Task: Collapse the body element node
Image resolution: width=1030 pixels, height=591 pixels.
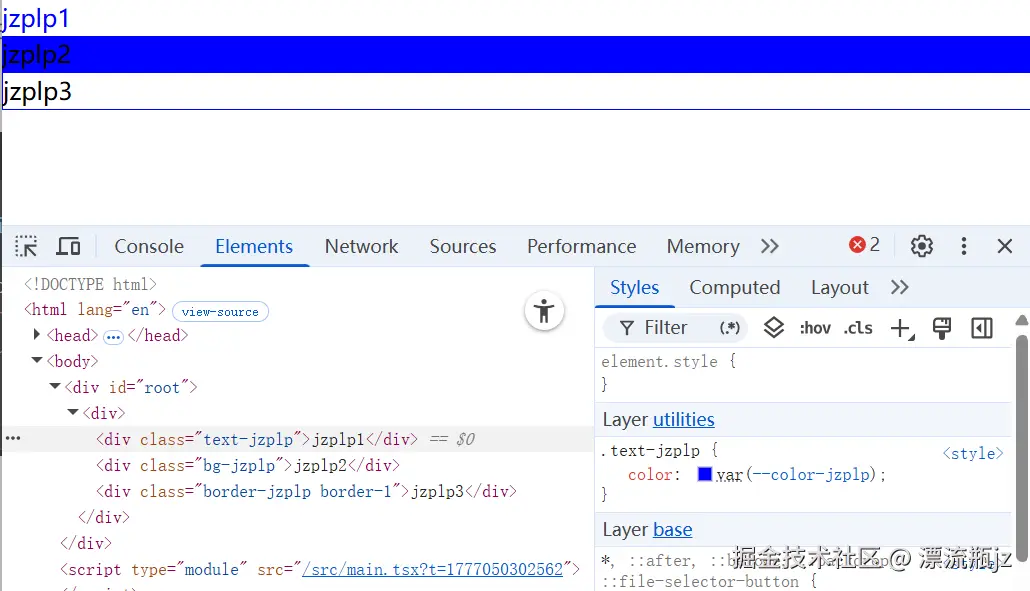Action: 37,361
